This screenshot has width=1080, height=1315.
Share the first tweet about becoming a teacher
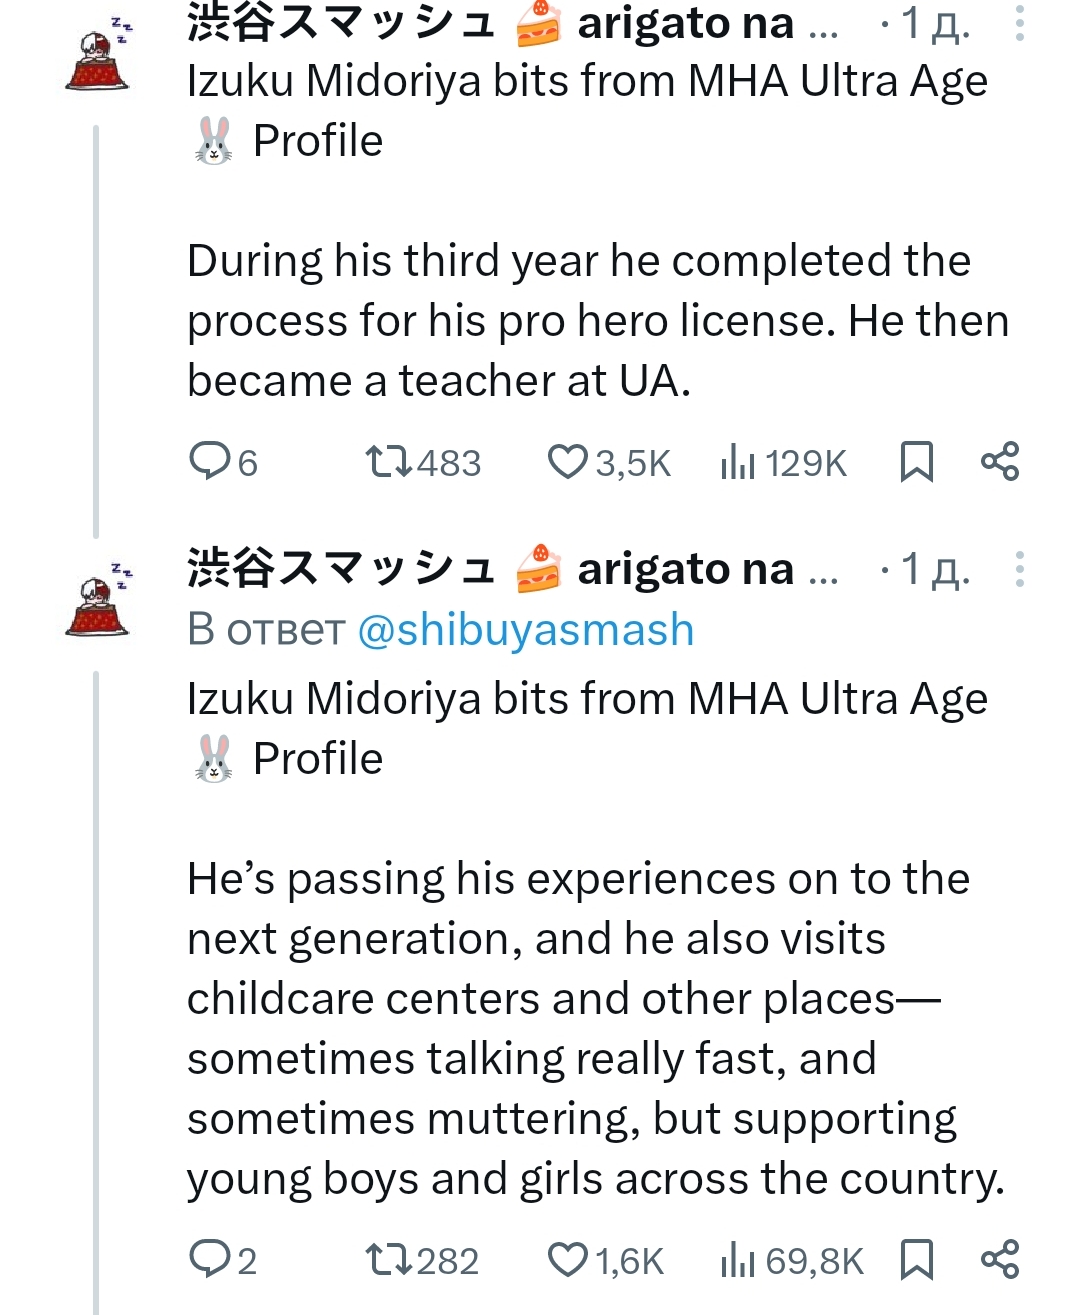1000,461
